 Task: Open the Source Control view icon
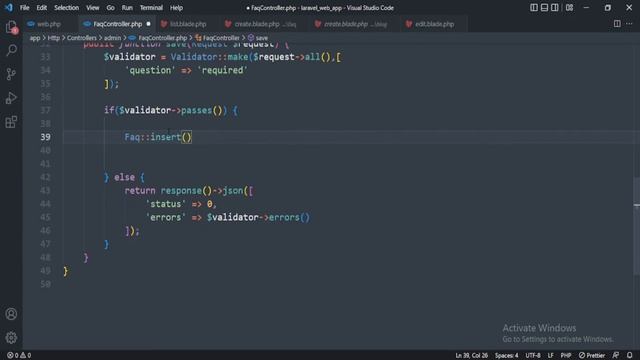(11, 74)
